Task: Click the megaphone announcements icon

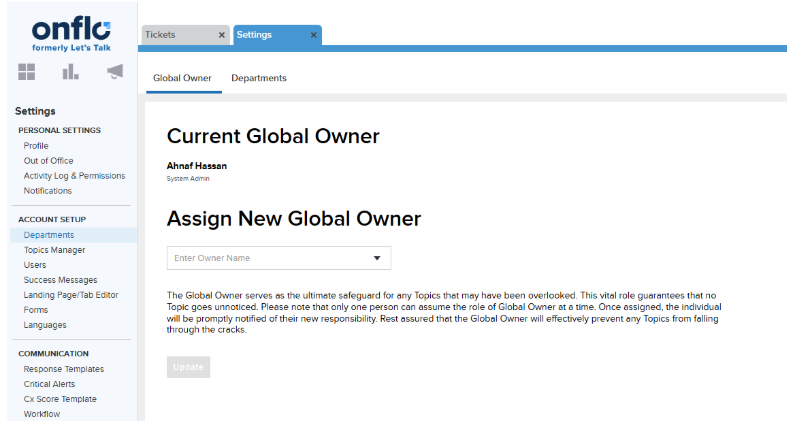Action: [115, 72]
